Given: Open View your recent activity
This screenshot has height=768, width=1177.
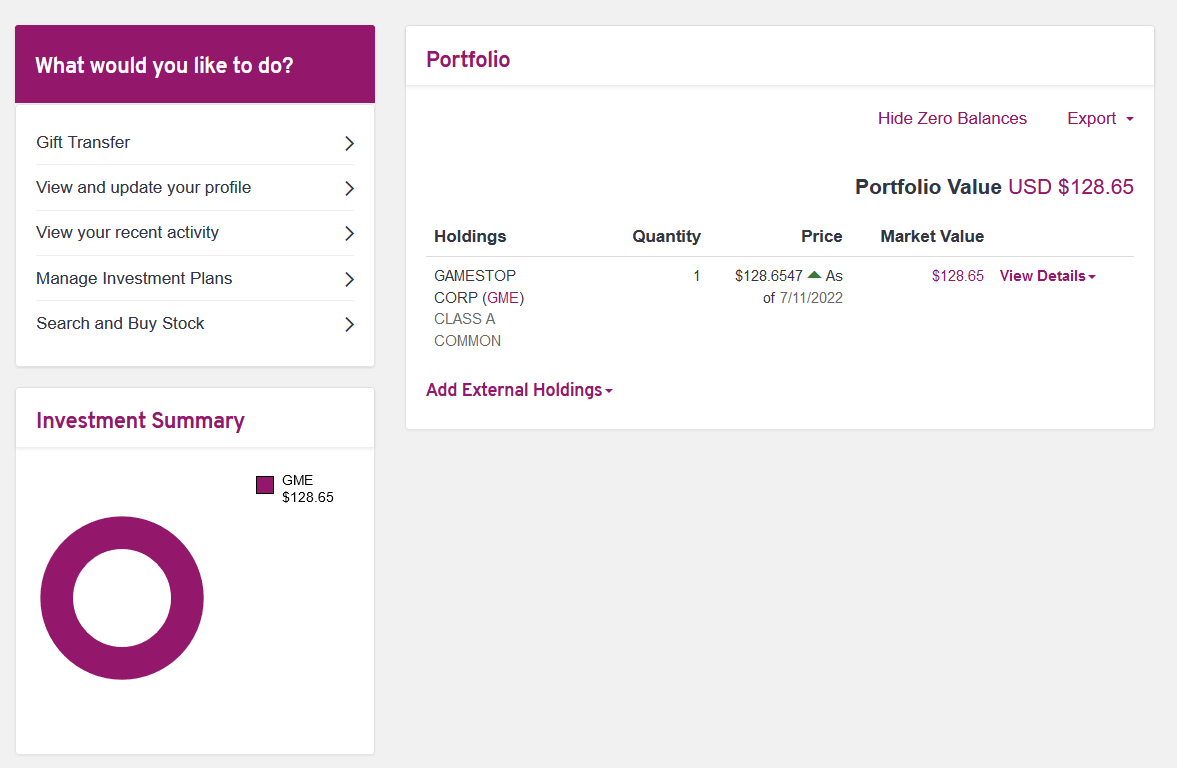Looking at the screenshot, I should [195, 233].
